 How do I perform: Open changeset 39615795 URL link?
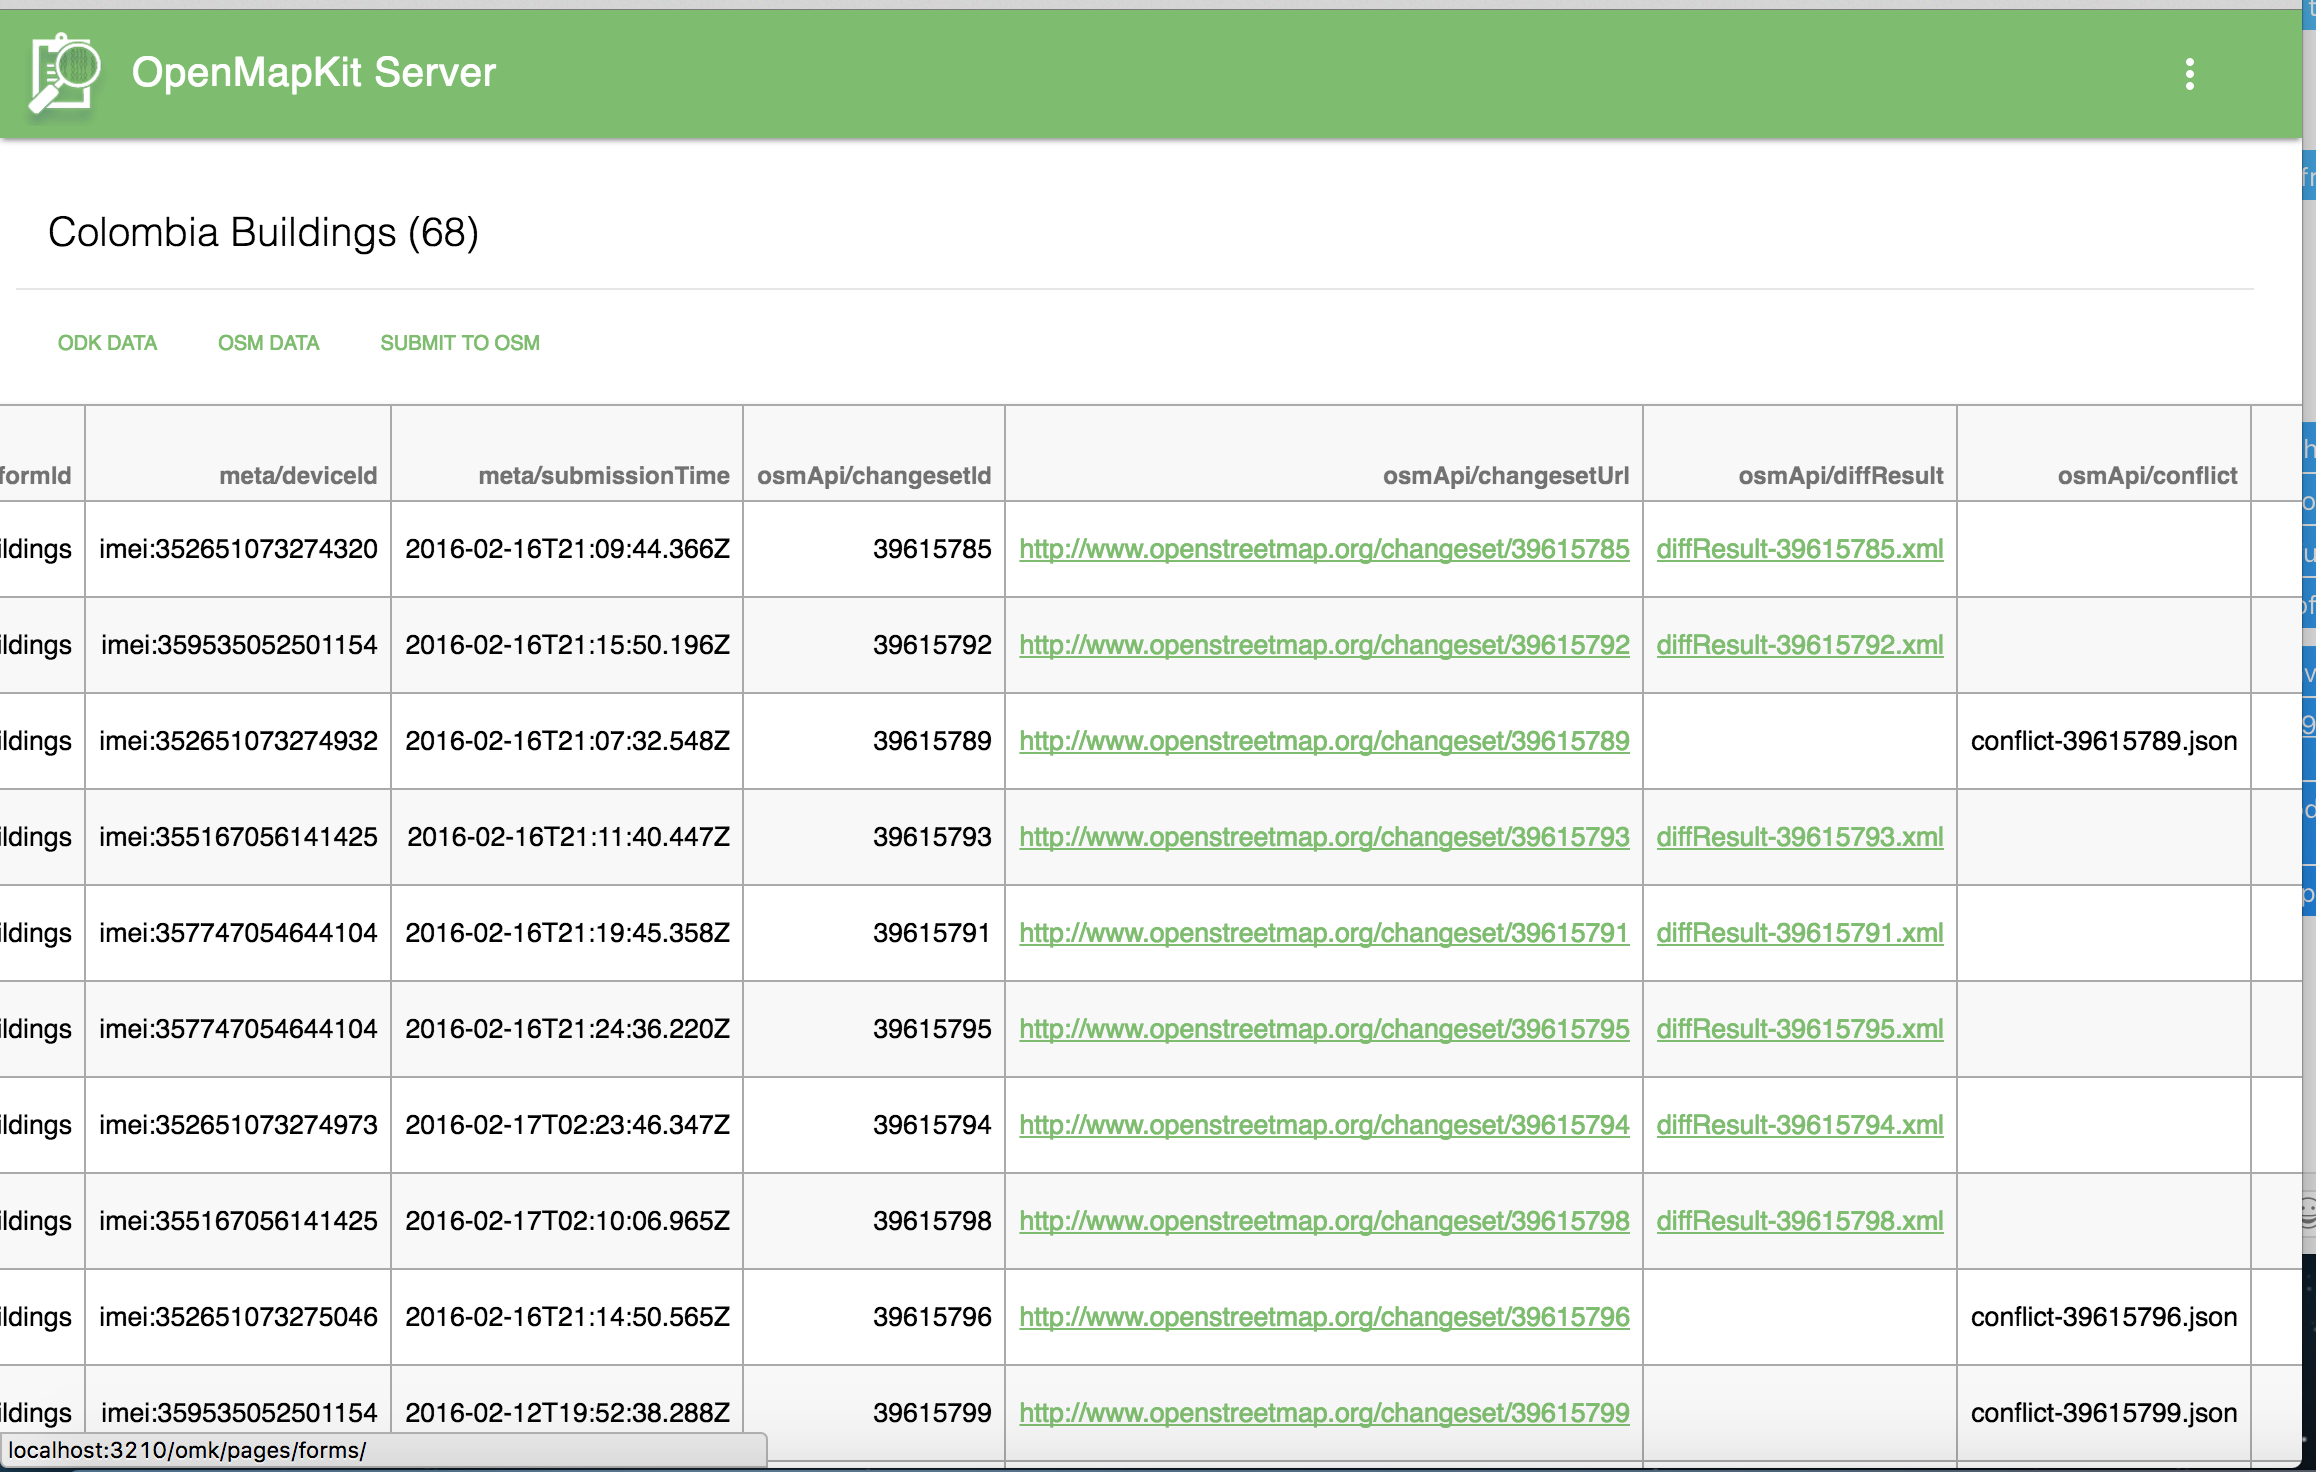click(x=1324, y=1029)
